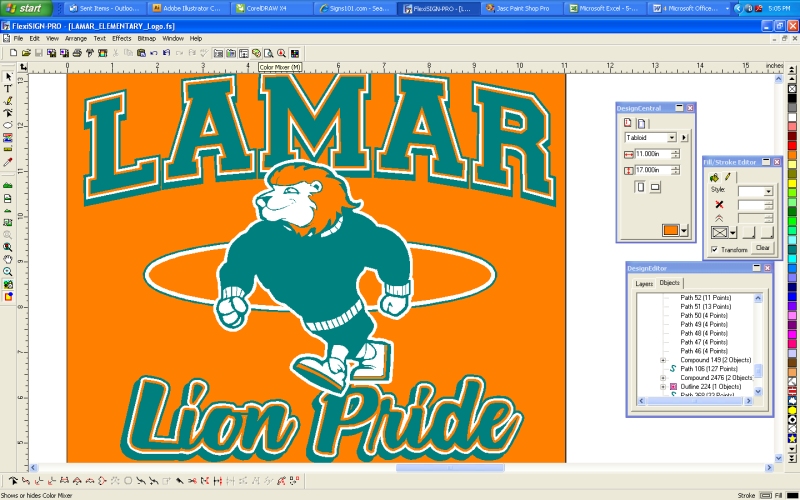This screenshot has height=500, width=800.
Task: Click DesignEditor scroll-down arrow
Action: [758, 391]
